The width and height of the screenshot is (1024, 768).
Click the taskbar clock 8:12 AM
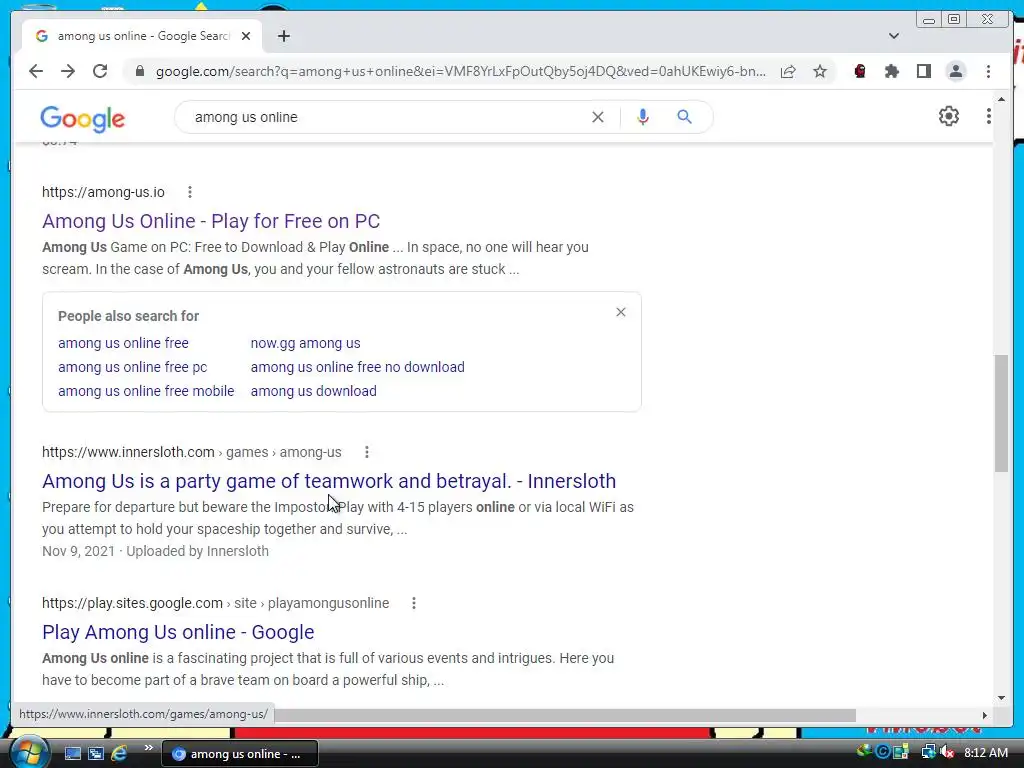[985, 753]
